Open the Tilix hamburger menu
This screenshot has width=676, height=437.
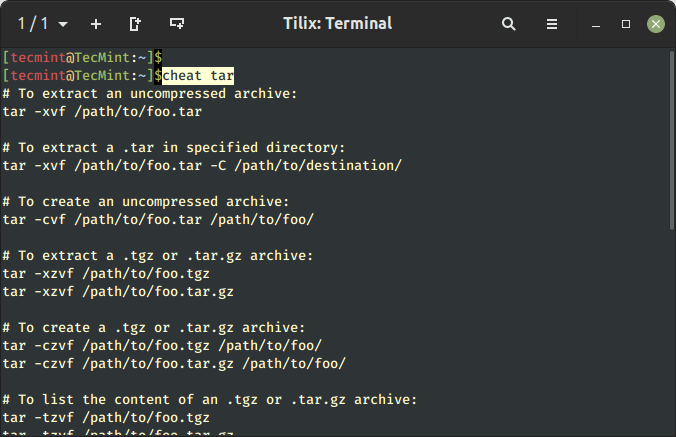[x=552, y=23]
